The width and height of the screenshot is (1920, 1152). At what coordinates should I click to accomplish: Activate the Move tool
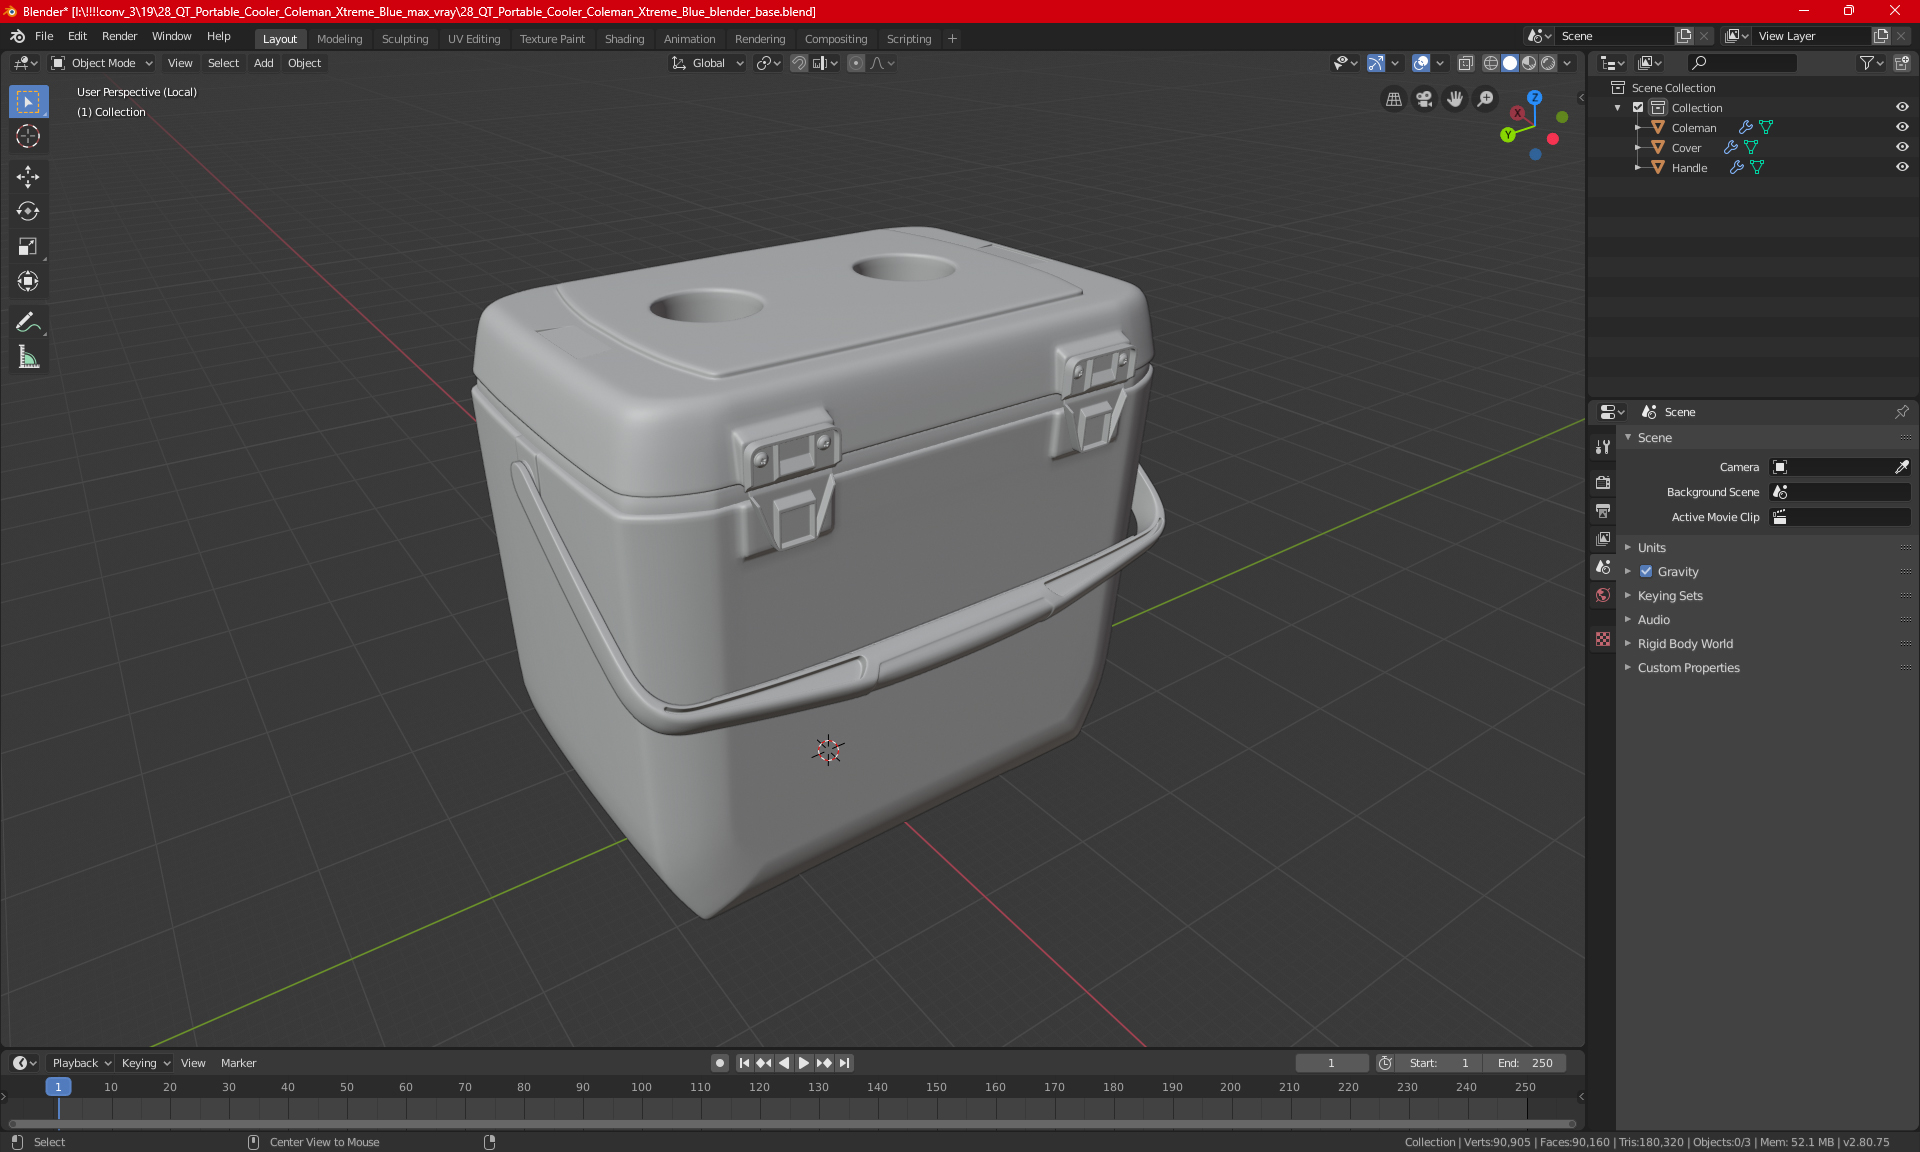28,177
